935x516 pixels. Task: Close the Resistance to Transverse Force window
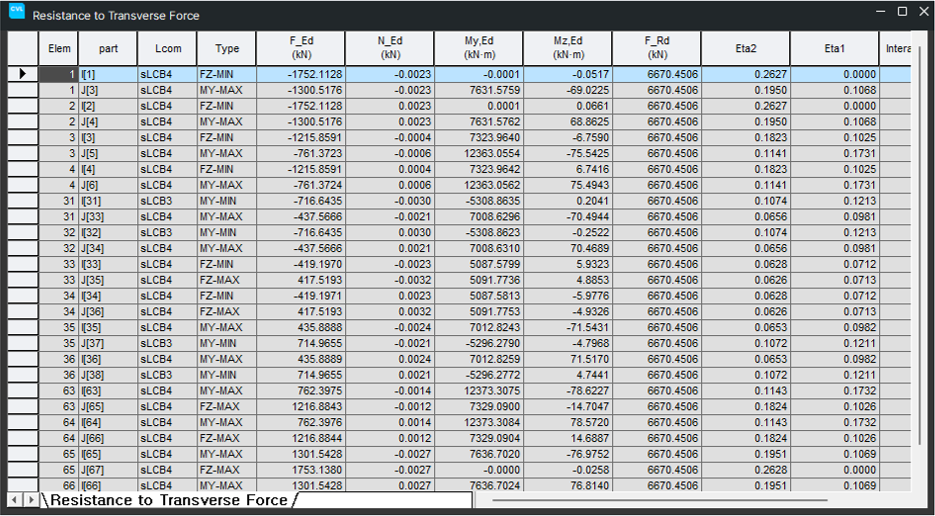pos(925,11)
